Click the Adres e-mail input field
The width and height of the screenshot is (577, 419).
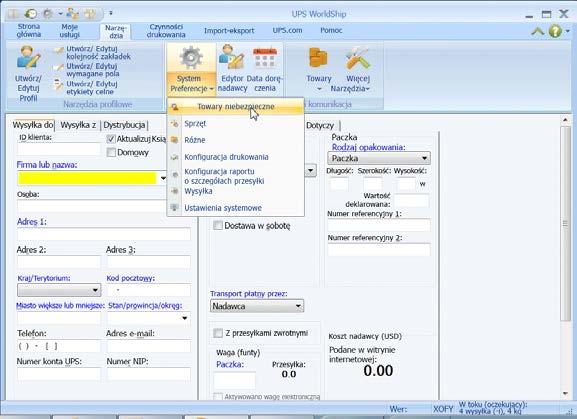pos(149,346)
